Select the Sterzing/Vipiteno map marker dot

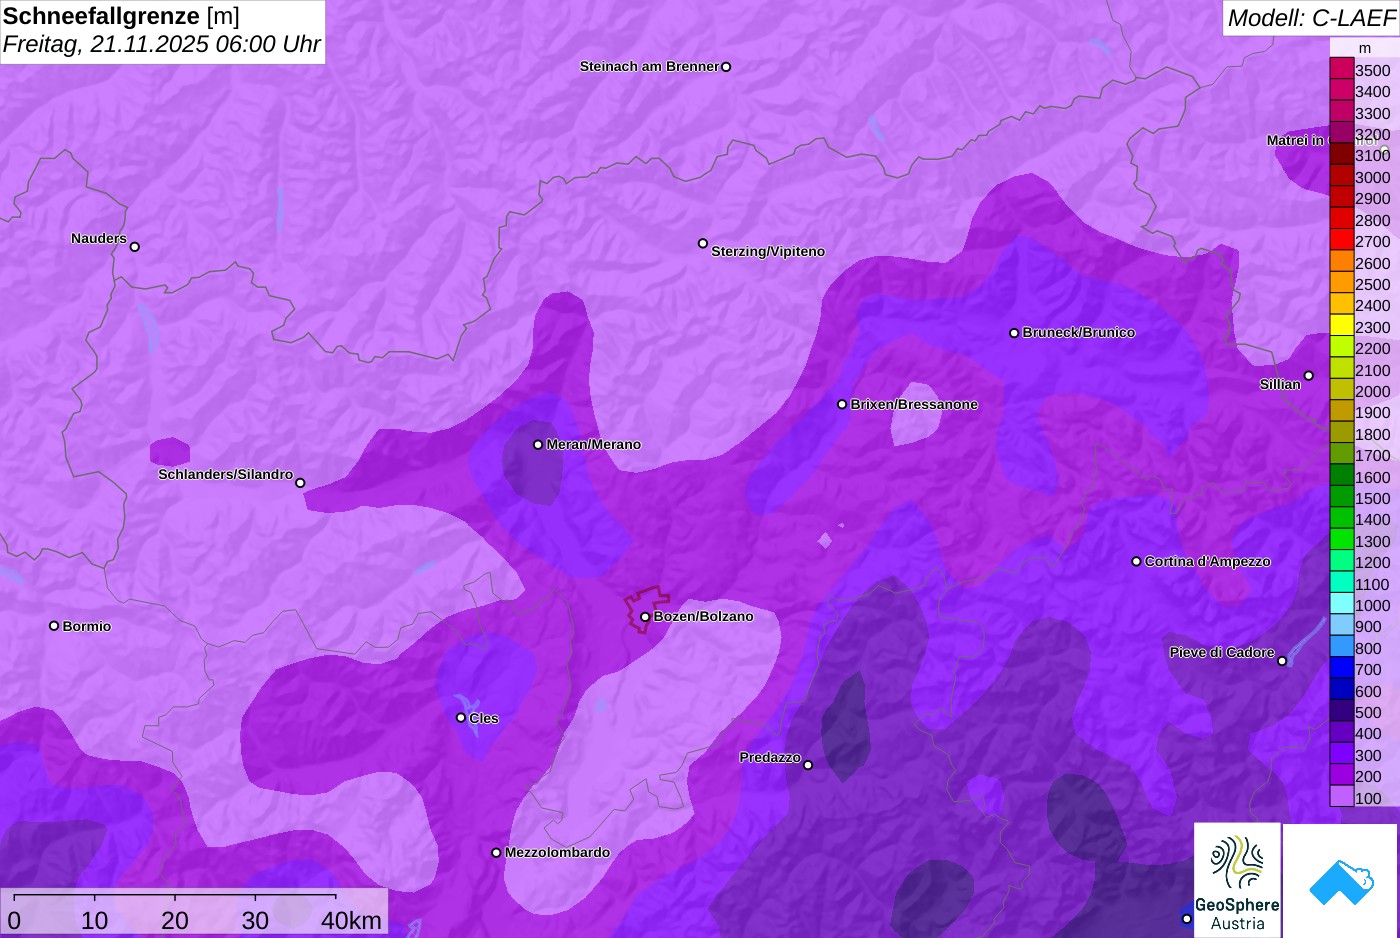pos(703,243)
